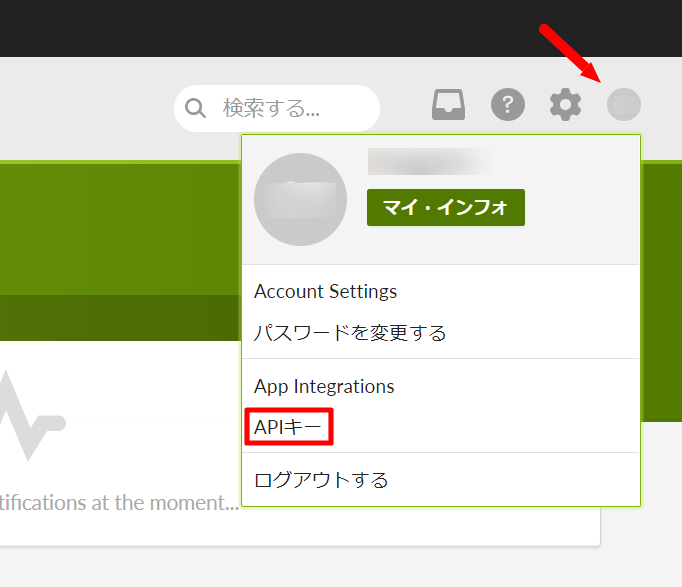Select パスワードを変更する menu entry
This screenshot has width=682, height=587.
(x=350, y=333)
